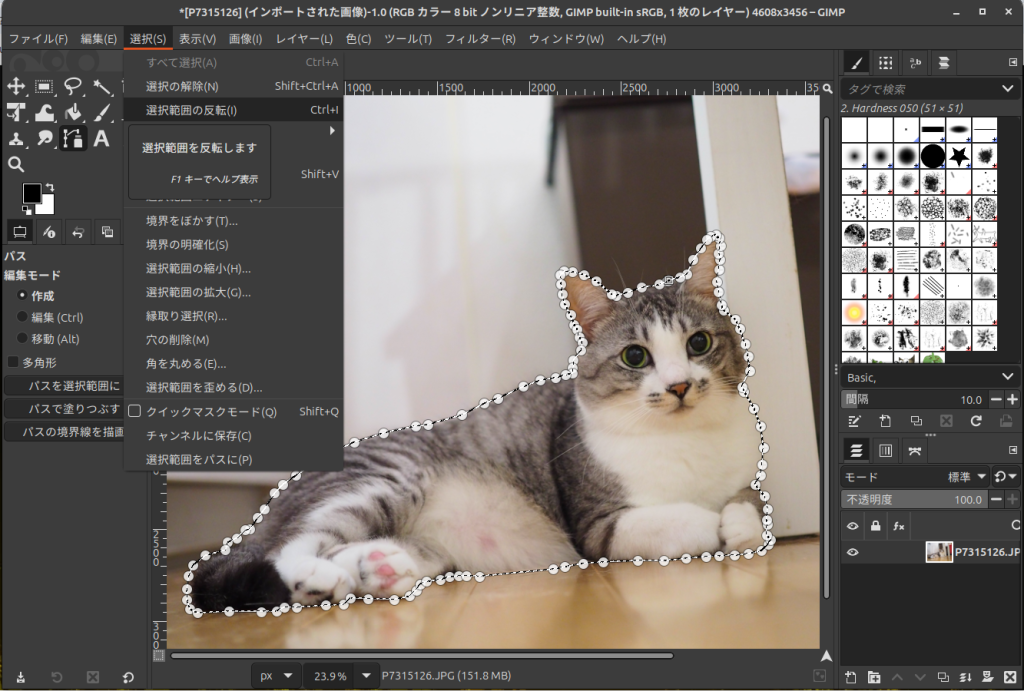Click the black foreground color swatch

(32, 193)
